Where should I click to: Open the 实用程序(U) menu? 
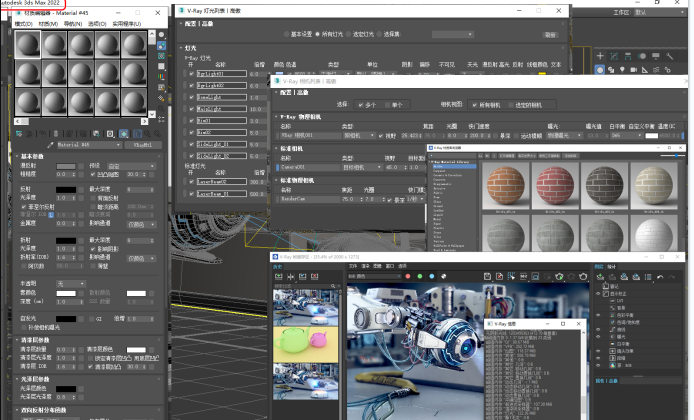tap(126, 22)
